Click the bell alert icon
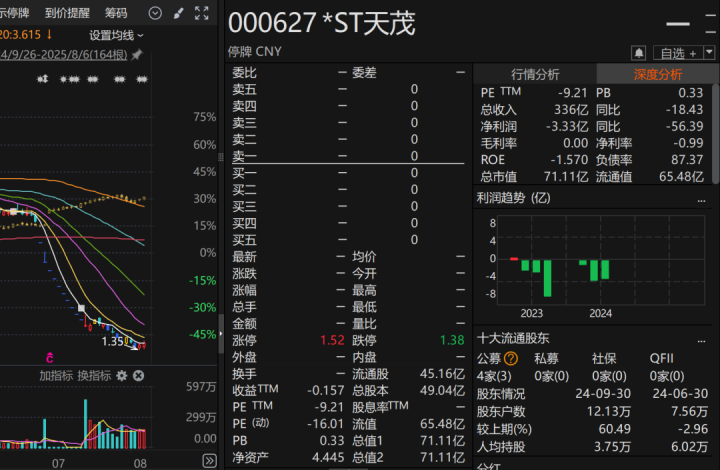Viewport: 720px width, 470px height. pyautogui.click(x=639, y=53)
